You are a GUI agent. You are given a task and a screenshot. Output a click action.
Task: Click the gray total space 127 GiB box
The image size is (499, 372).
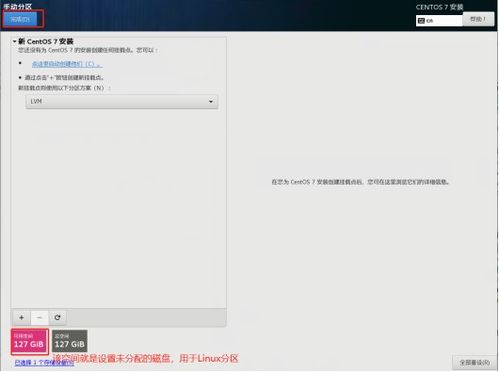coord(70,341)
